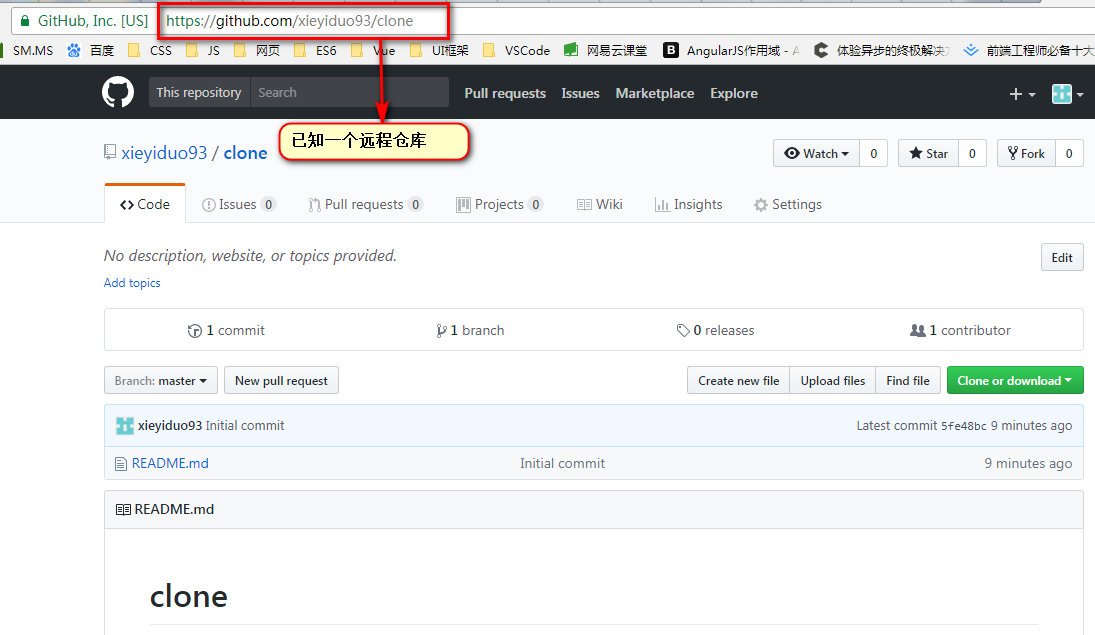Screen dimensions: 1095x635
Task: Open the JS bookmark folder
Action: (203, 50)
